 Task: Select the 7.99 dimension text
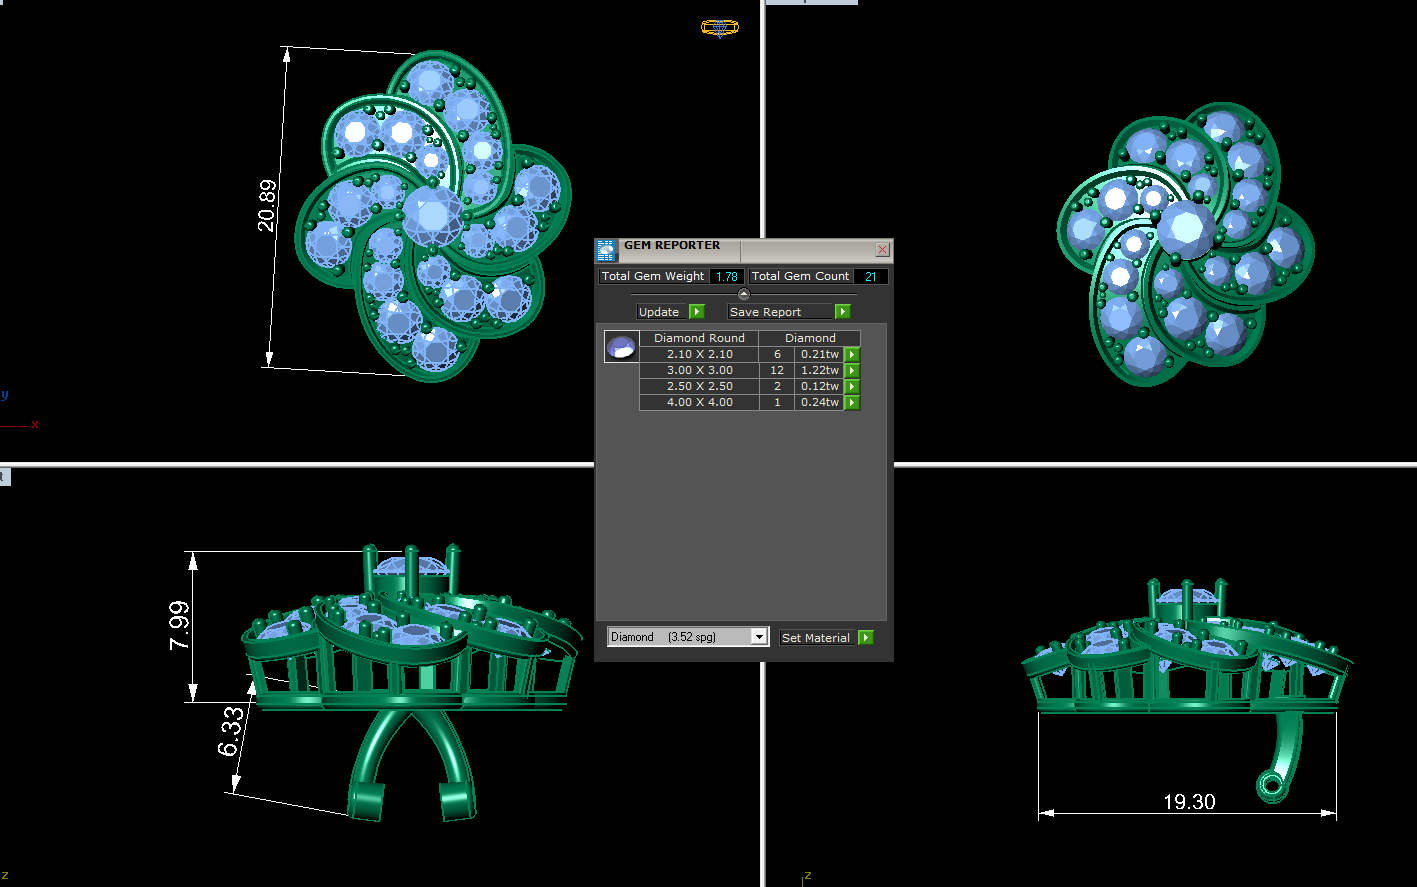click(x=179, y=626)
